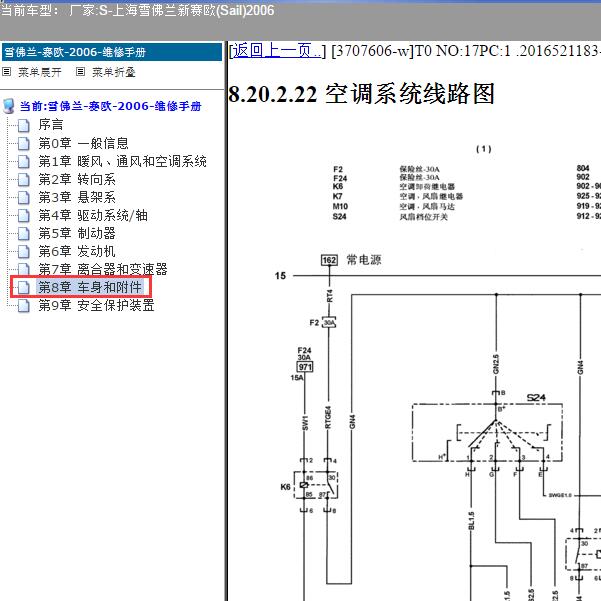Click the page icon beside 第0章
Image resolution: width=601 pixels, height=601 pixels.
point(24,143)
